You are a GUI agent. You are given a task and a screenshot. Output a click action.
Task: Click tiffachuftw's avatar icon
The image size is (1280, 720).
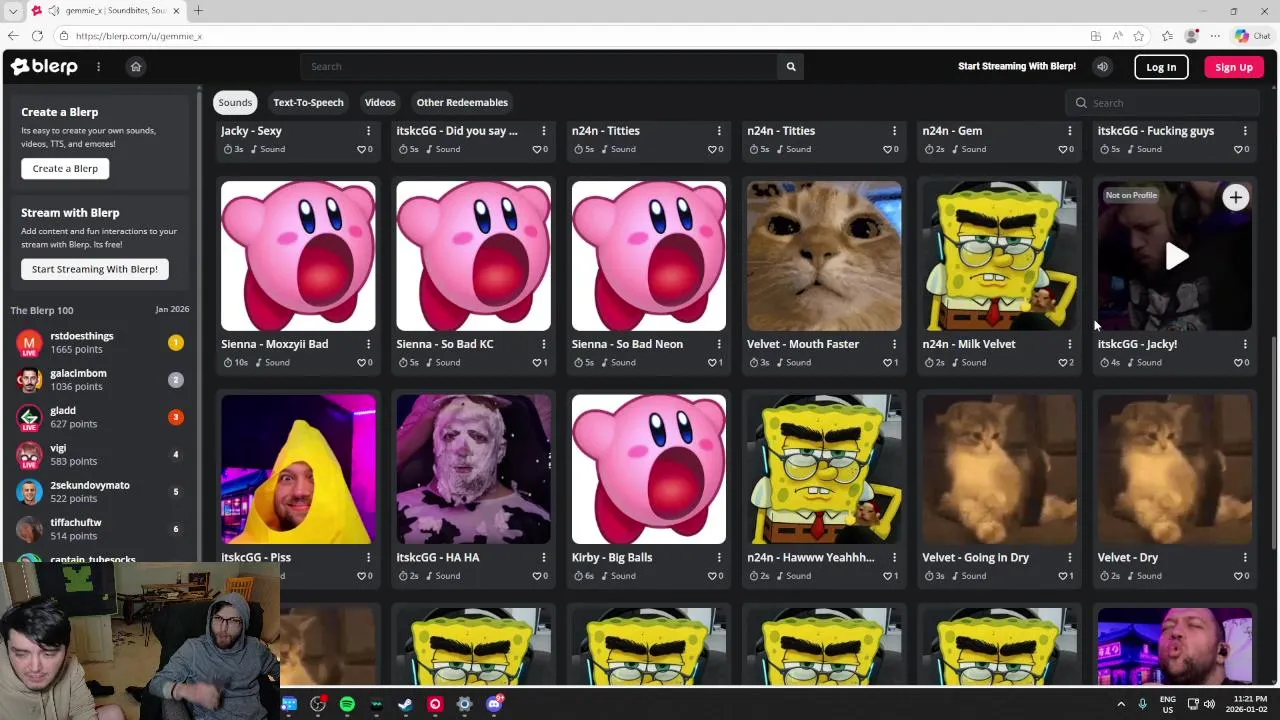30,529
